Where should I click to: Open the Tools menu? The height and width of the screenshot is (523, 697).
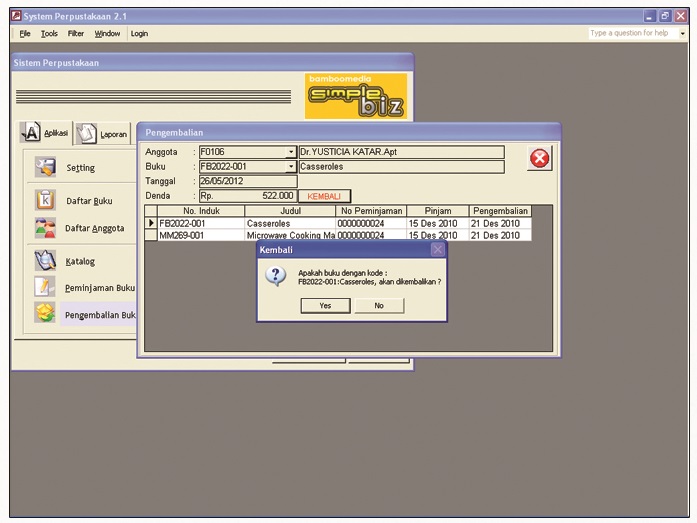[x=49, y=33]
